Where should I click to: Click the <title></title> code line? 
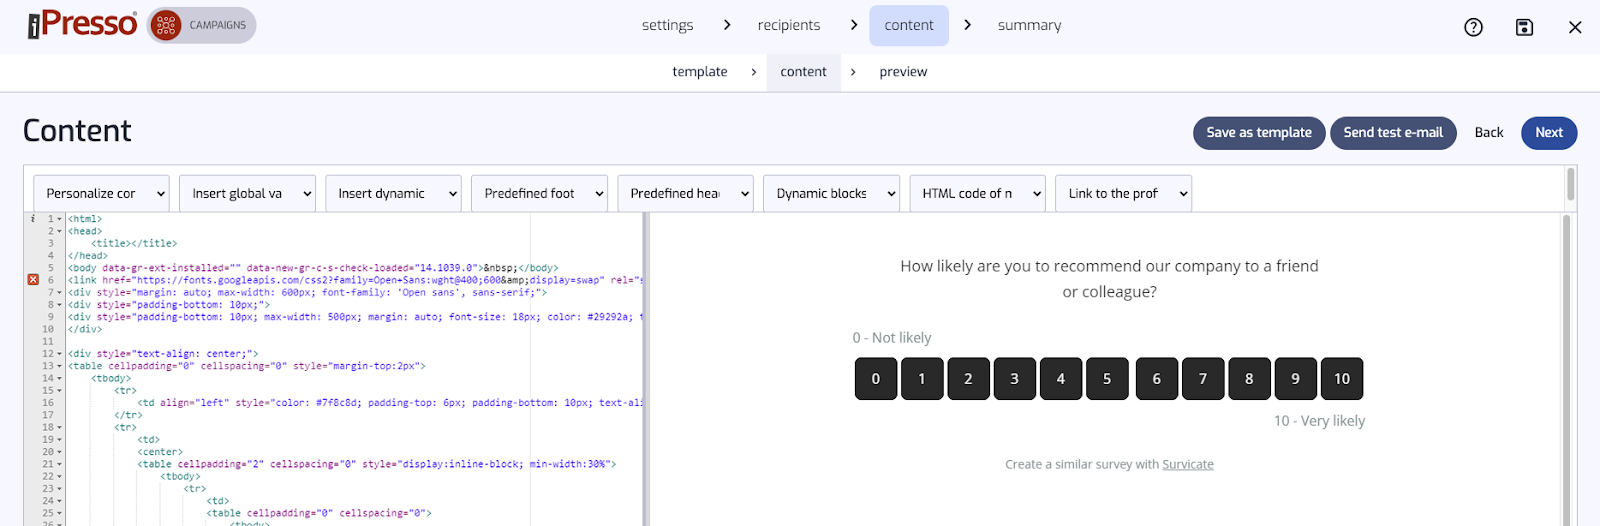point(134,243)
